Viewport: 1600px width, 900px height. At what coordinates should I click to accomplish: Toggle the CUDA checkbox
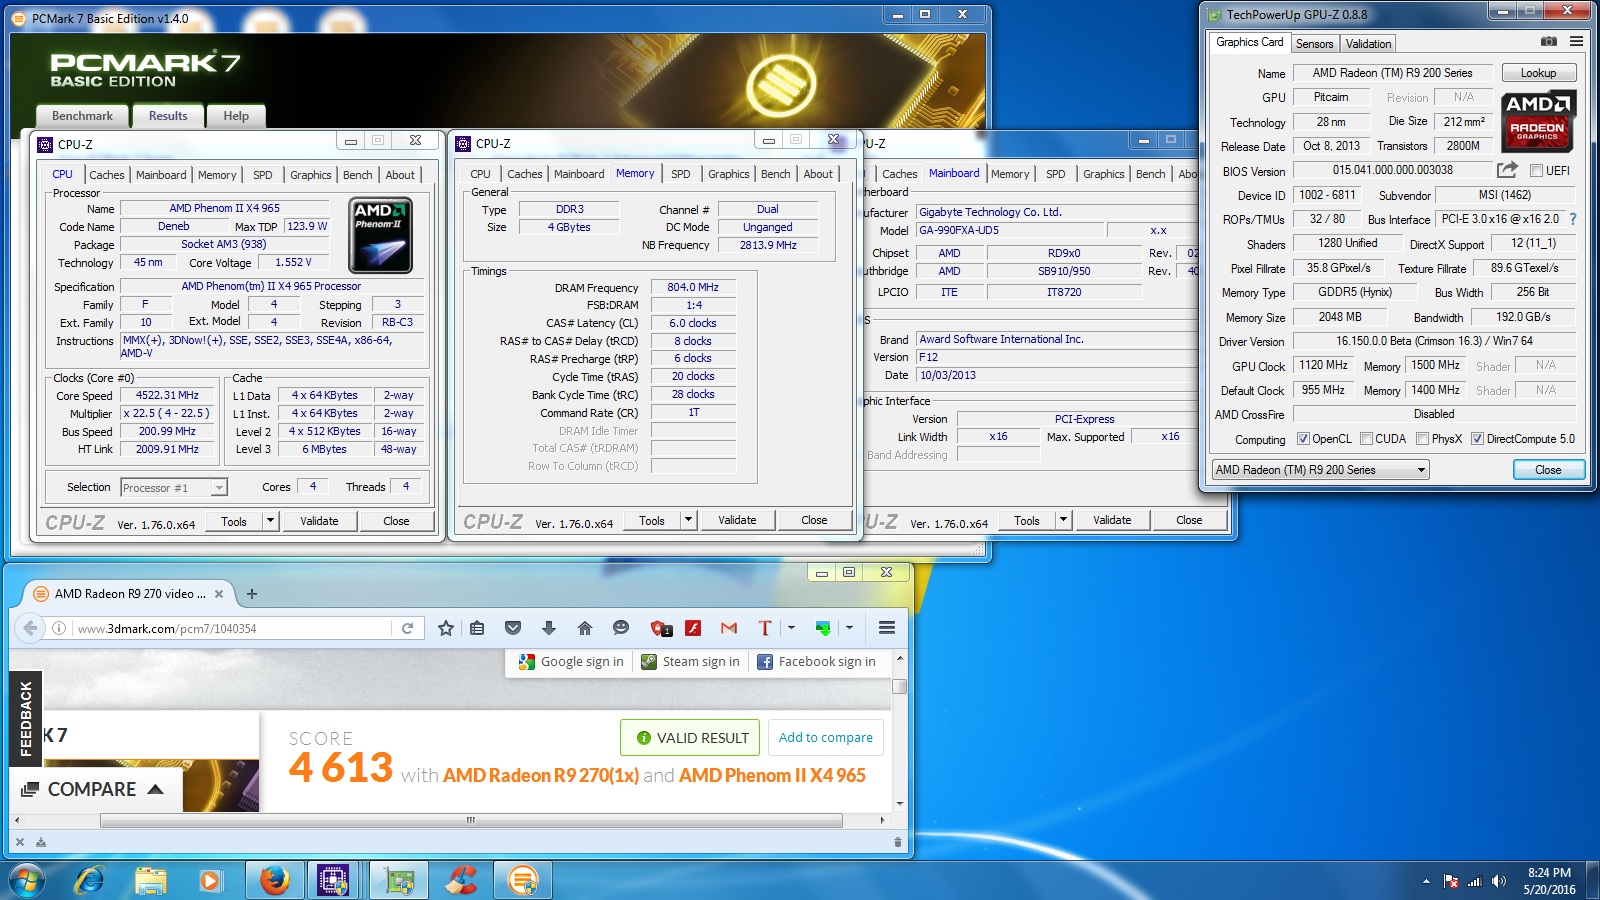point(1366,438)
